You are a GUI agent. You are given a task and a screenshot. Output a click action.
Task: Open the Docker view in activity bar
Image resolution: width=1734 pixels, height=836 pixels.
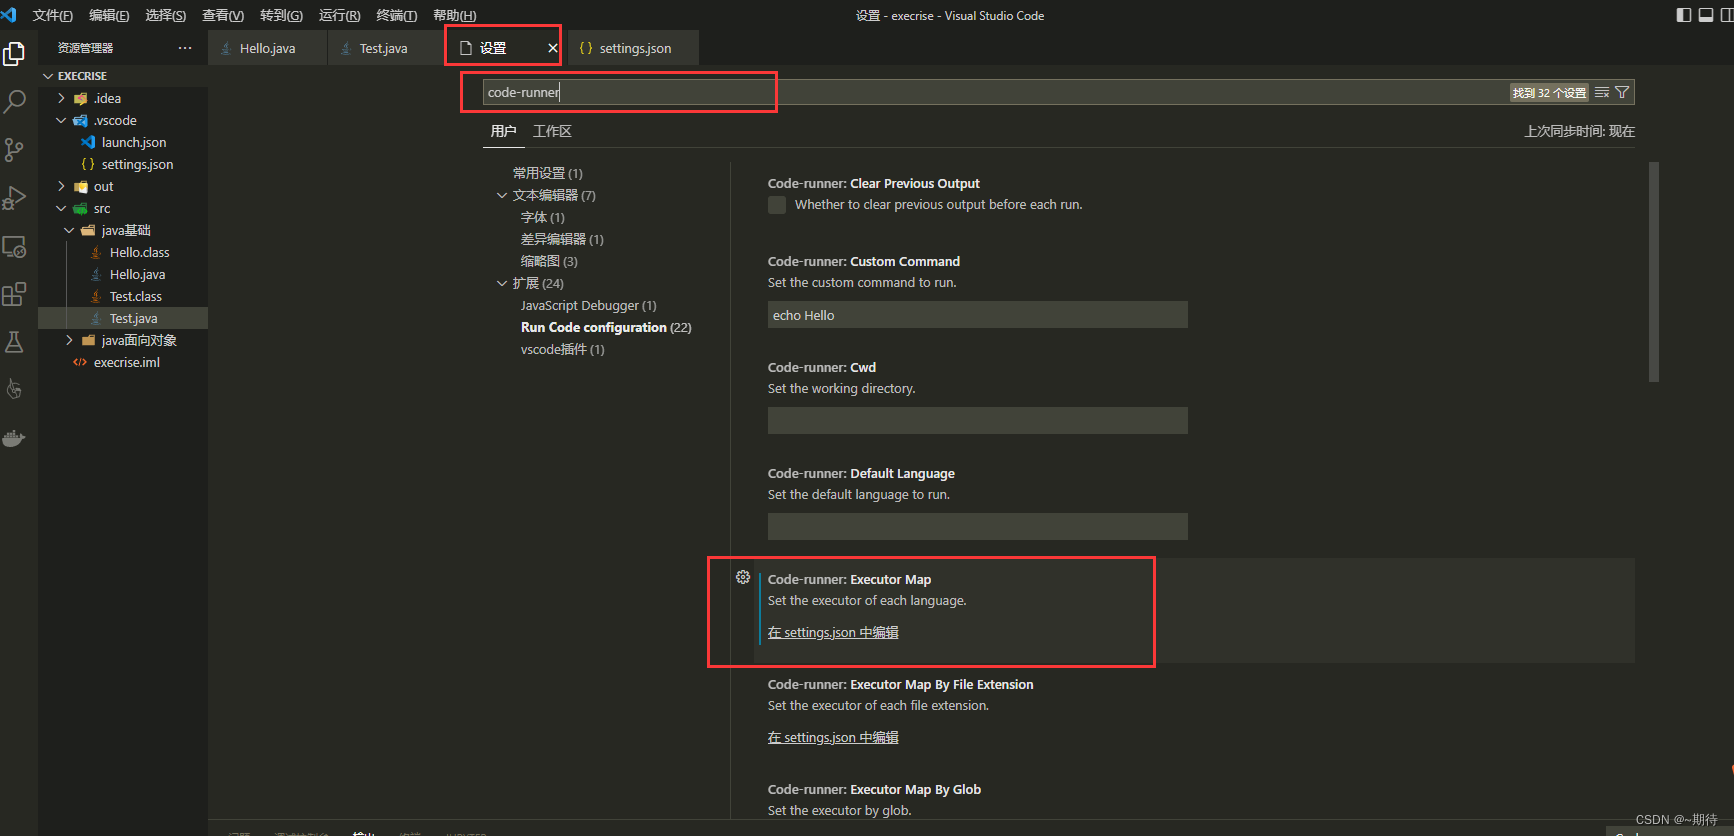(14, 438)
